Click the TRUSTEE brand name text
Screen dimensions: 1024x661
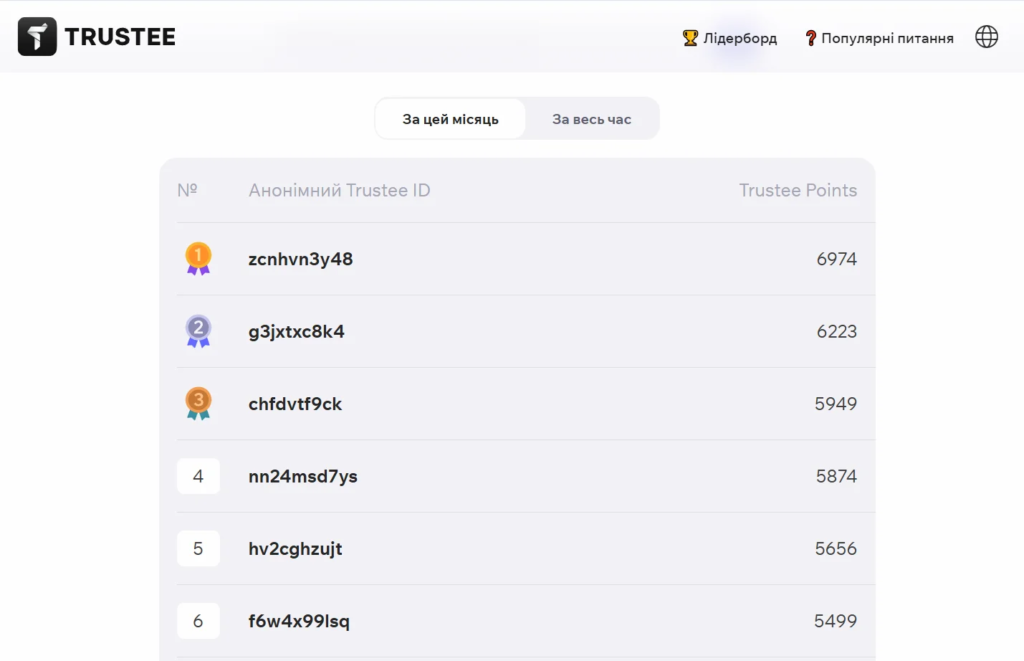point(120,37)
